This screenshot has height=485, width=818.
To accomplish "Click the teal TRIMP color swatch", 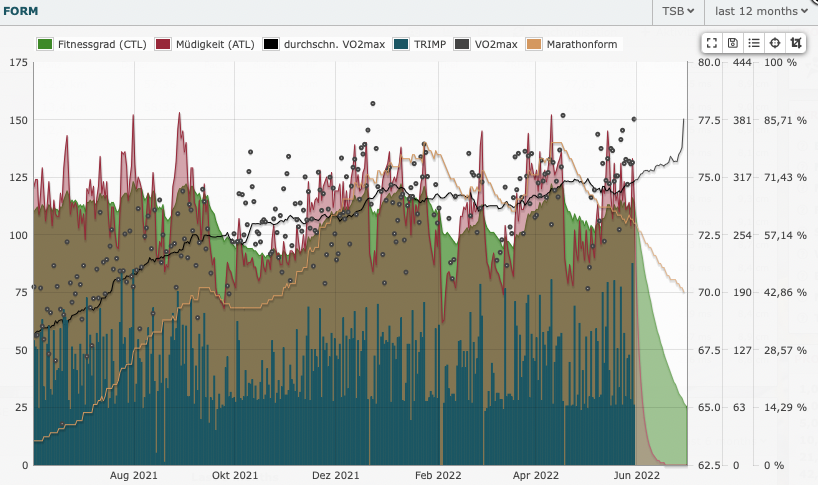I will coord(401,44).
